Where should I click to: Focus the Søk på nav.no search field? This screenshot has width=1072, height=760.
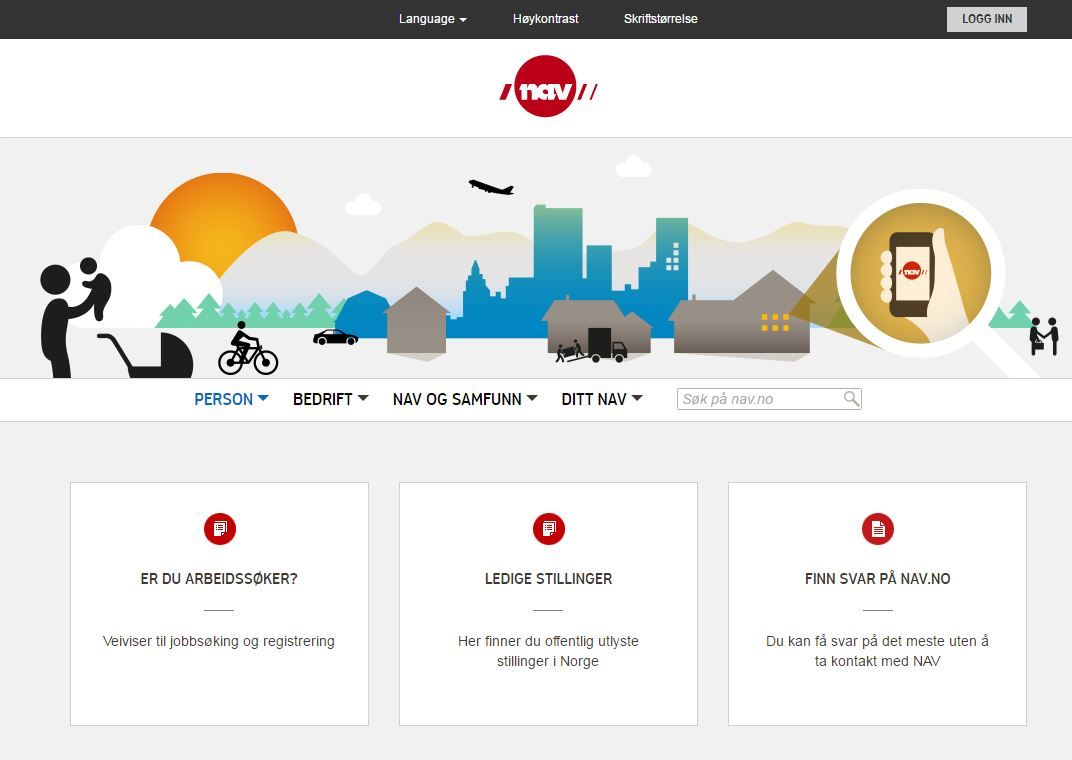coord(758,399)
